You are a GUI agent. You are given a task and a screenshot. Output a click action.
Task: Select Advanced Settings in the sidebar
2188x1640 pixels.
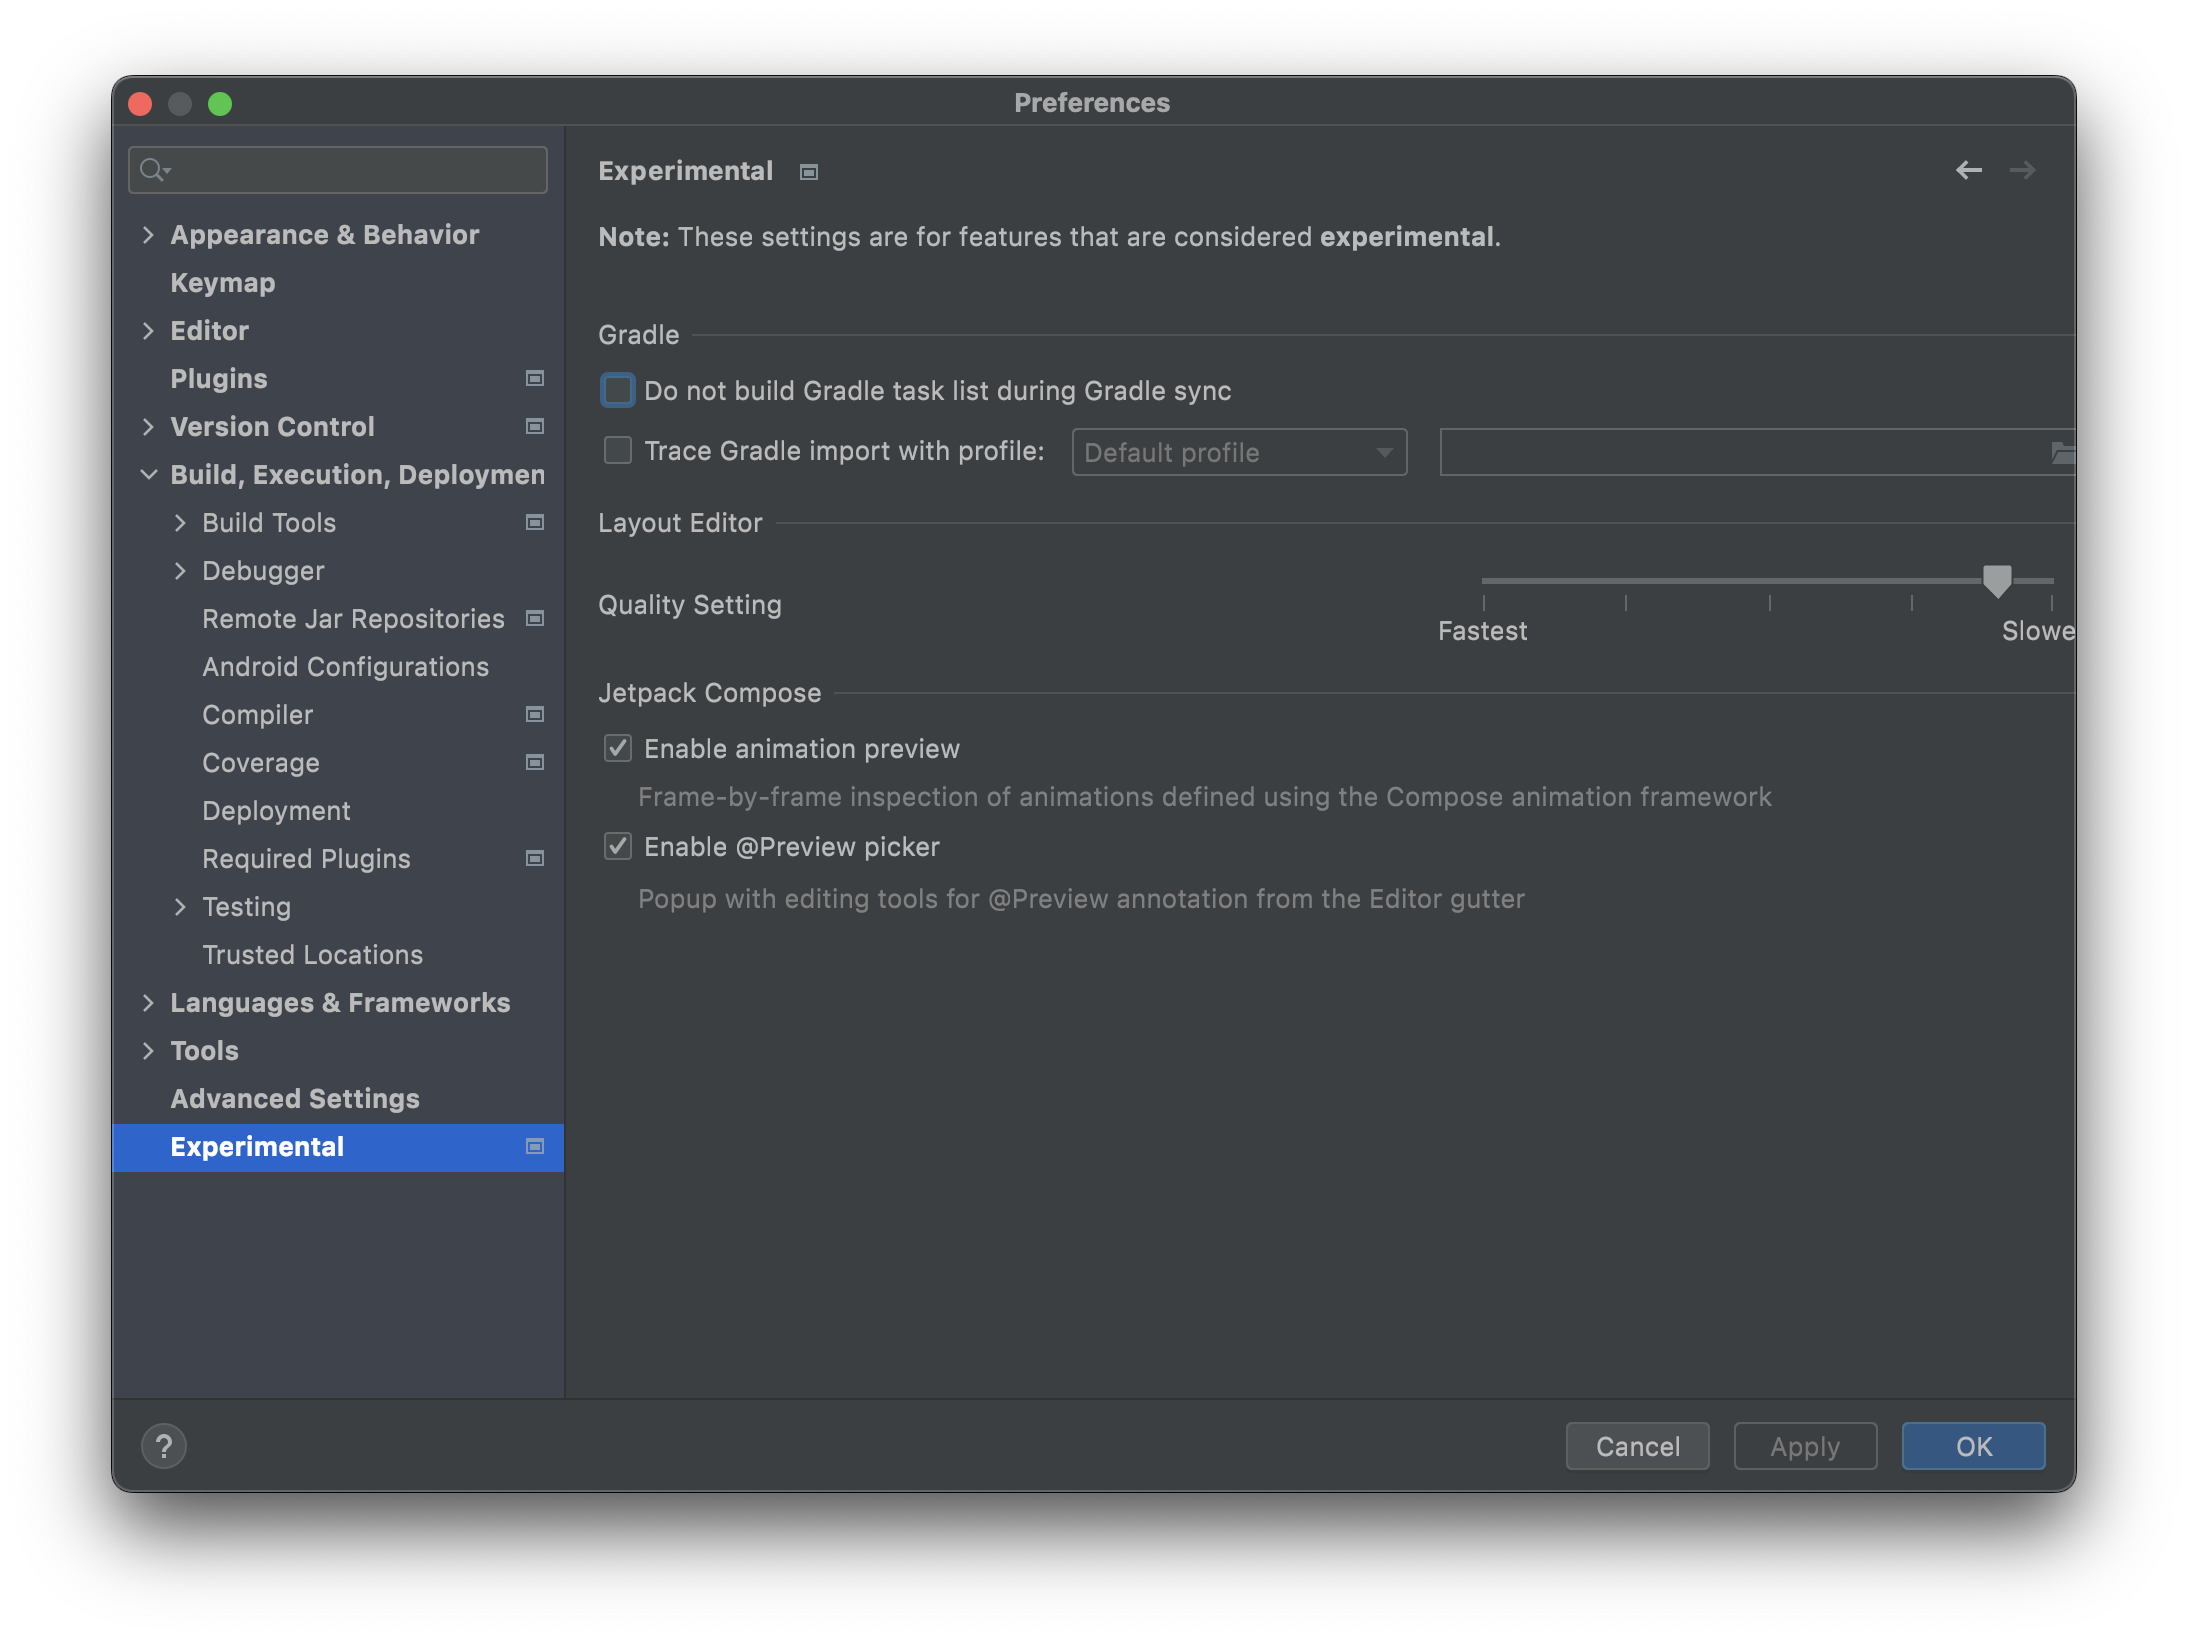[x=294, y=1098]
